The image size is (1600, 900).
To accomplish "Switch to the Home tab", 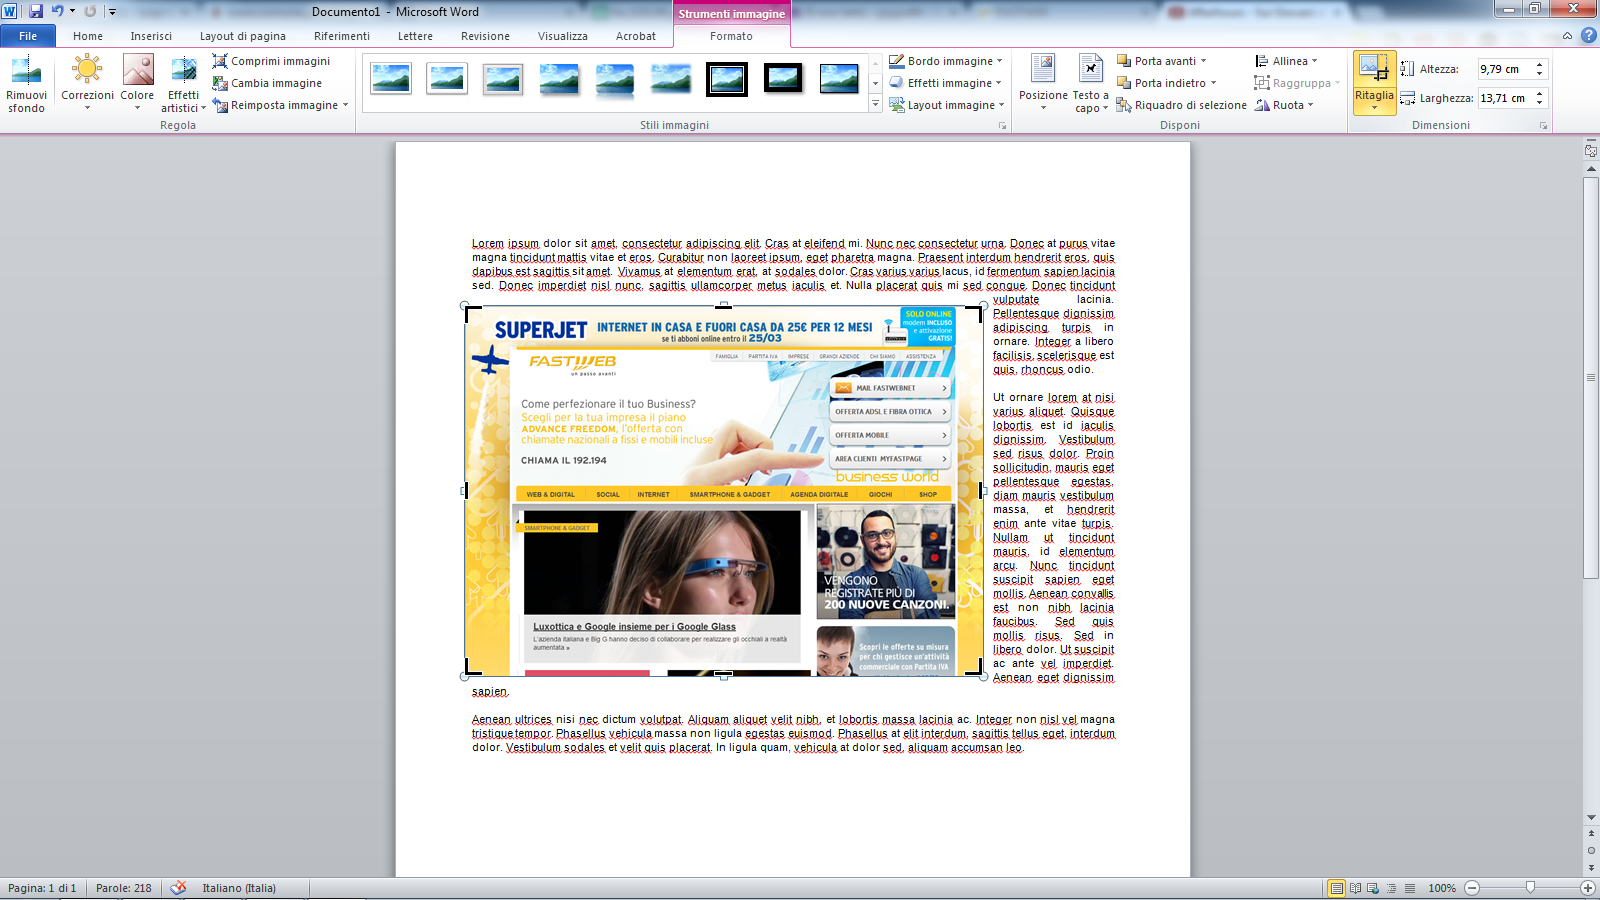I will [x=88, y=36].
